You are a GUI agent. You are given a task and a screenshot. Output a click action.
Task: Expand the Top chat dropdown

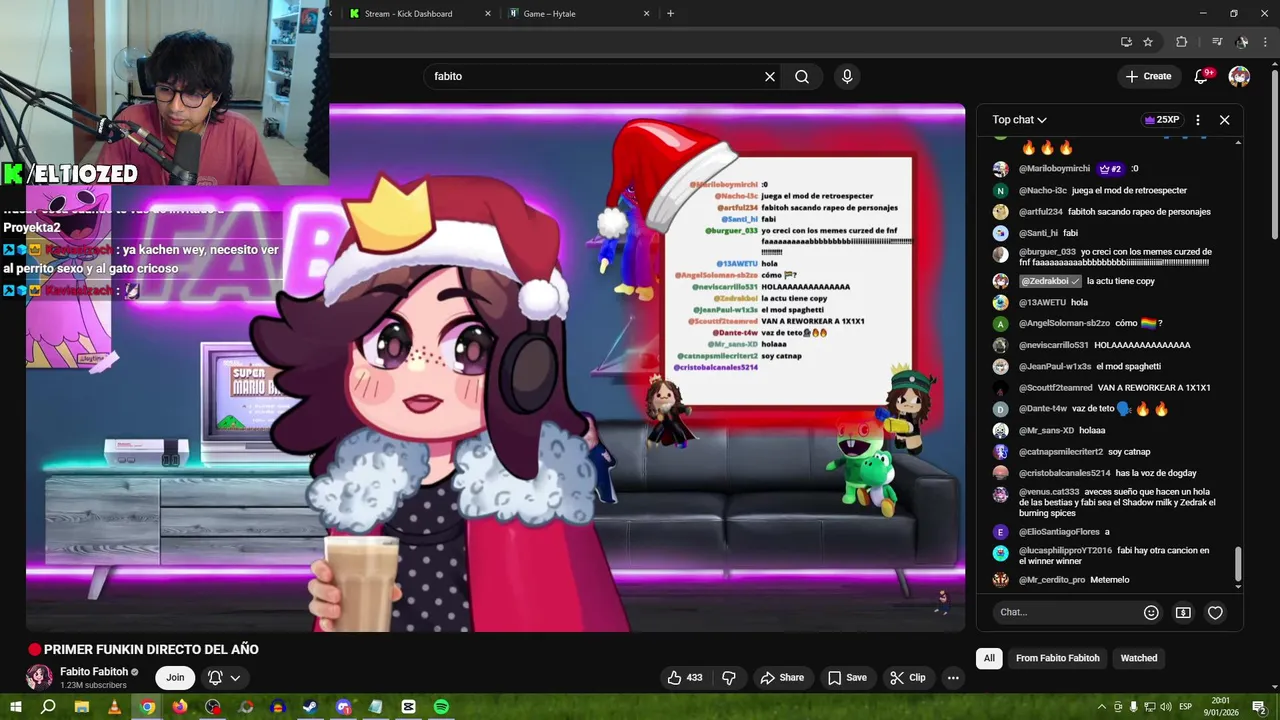pyautogui.click(x=1019, y=120)
